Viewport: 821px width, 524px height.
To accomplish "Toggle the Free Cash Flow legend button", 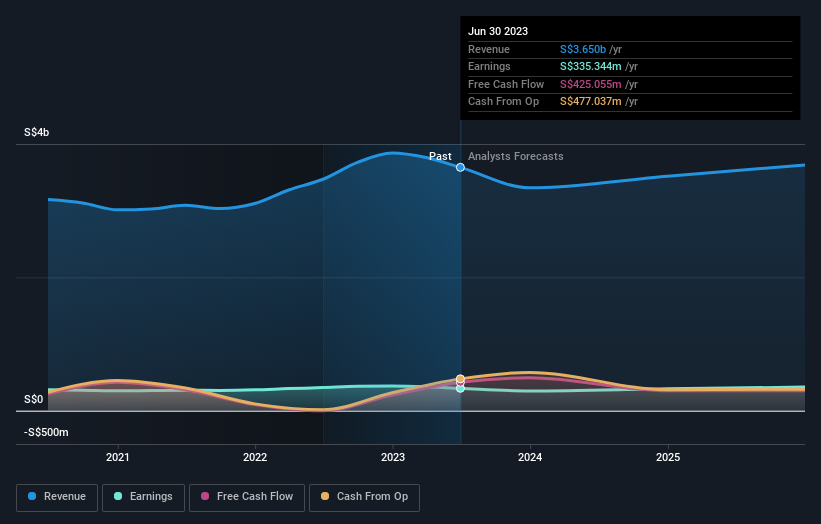I will click(x=247, y=497).
